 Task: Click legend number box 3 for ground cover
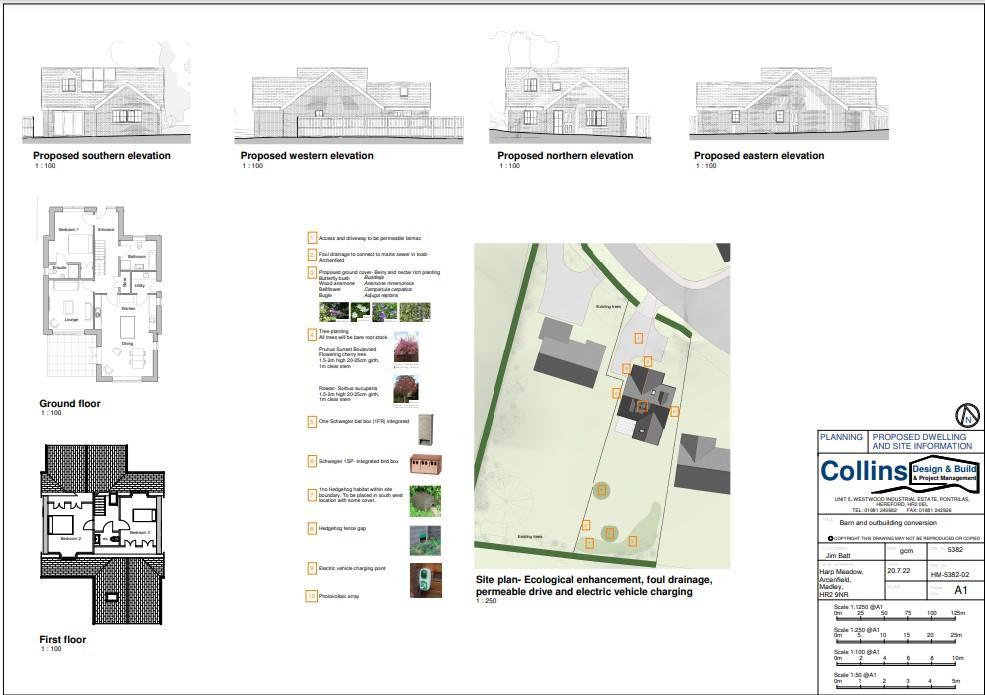pos(312,273)
